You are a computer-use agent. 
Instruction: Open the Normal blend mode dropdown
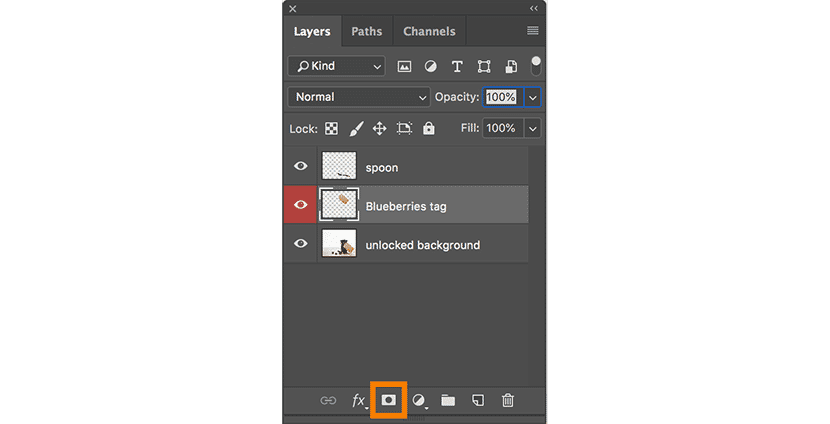(x=358, y=97)
